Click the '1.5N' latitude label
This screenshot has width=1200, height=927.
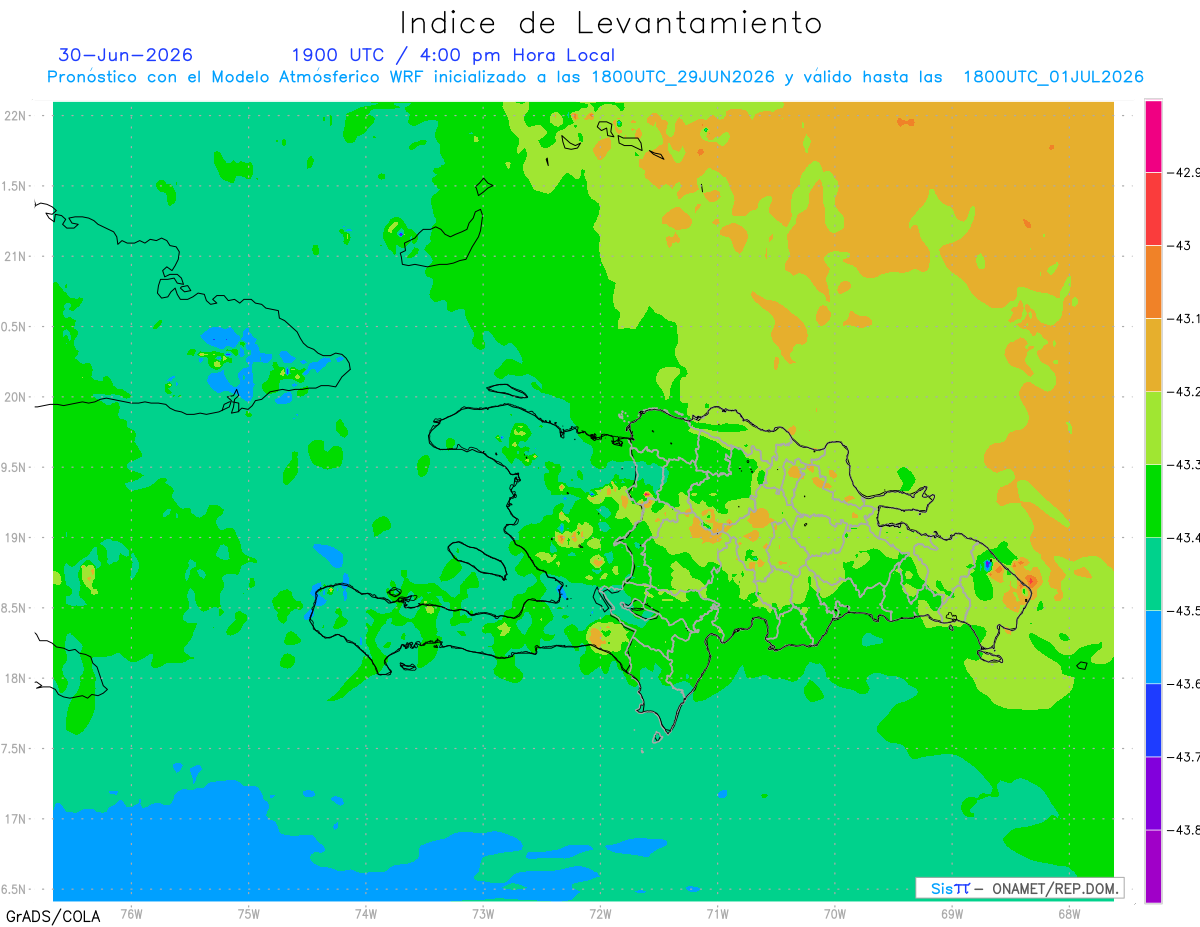click(x=15, y=186)
